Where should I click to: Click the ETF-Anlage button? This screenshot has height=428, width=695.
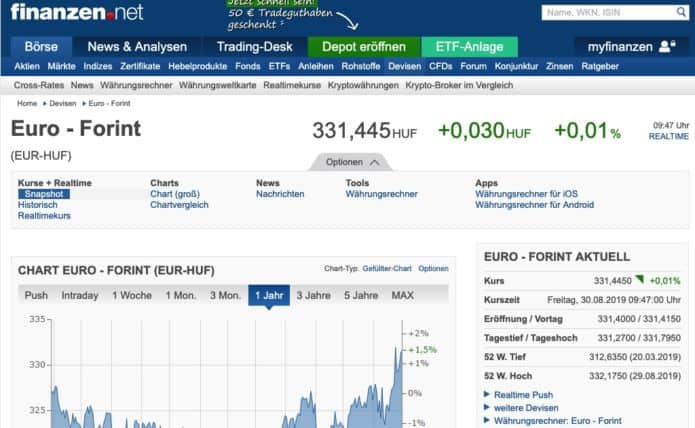point(469,47)
